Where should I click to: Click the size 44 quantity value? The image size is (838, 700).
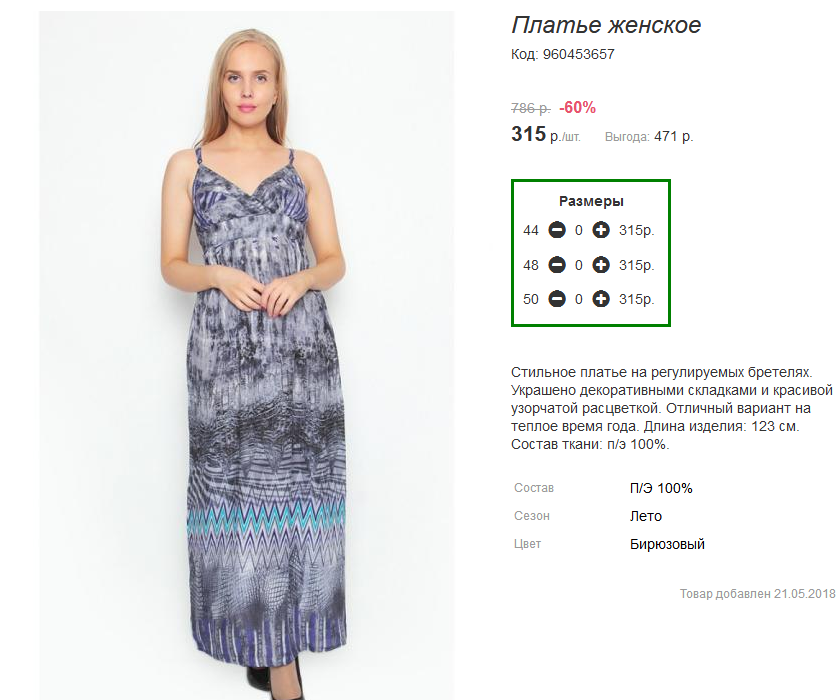(579, 231)
